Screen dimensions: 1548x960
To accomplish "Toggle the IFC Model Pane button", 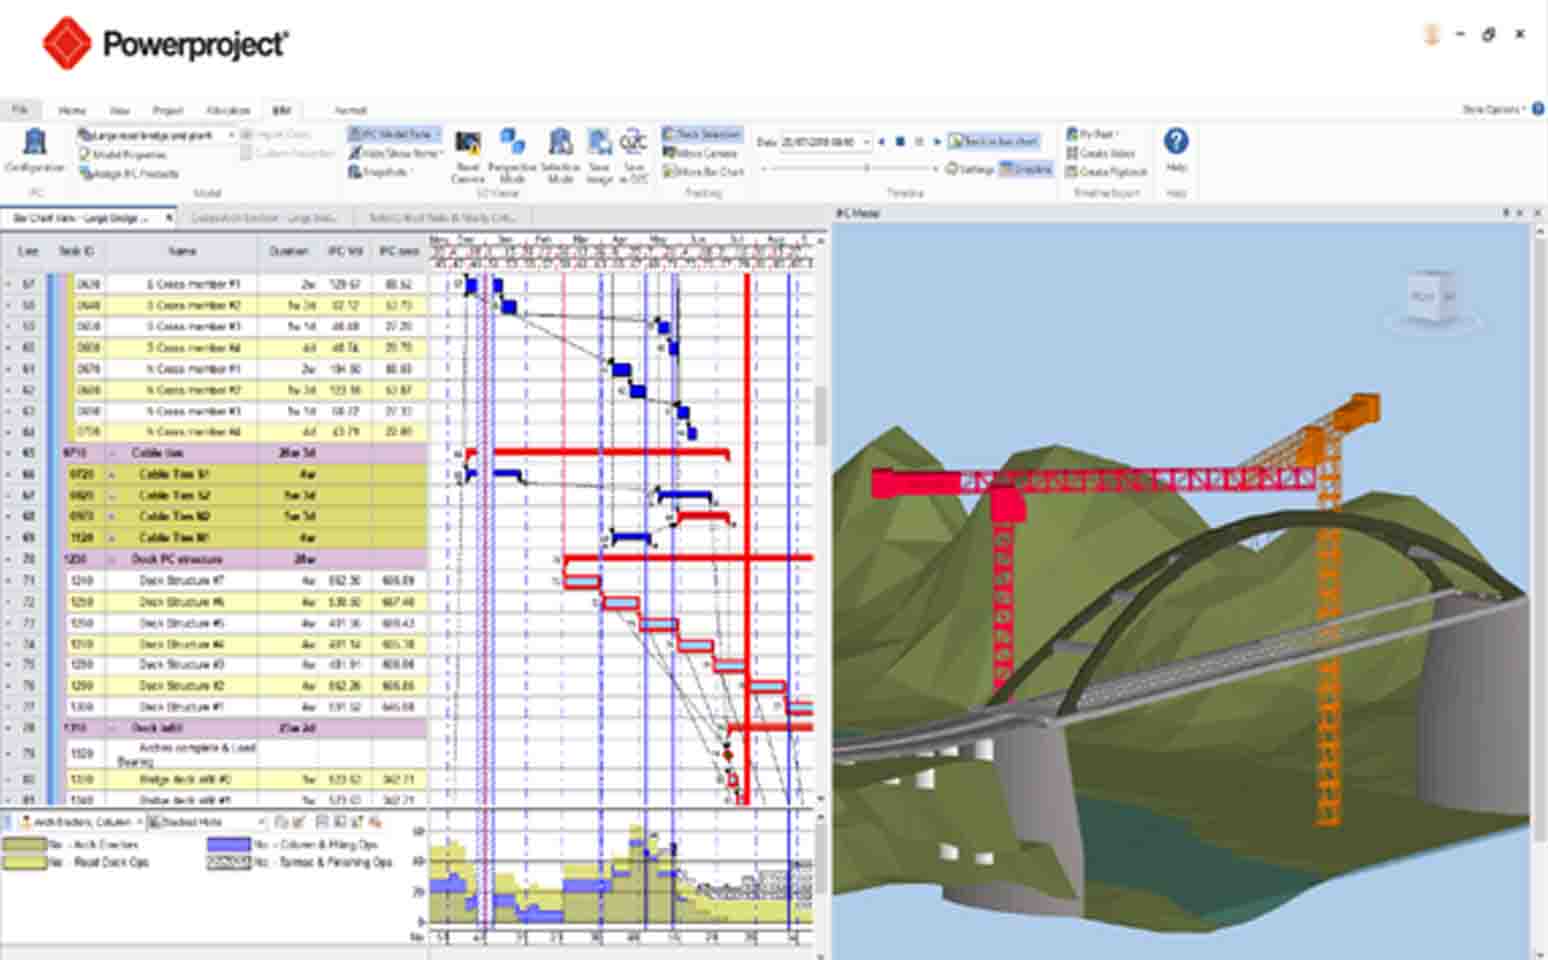I will tap(392, 134).
